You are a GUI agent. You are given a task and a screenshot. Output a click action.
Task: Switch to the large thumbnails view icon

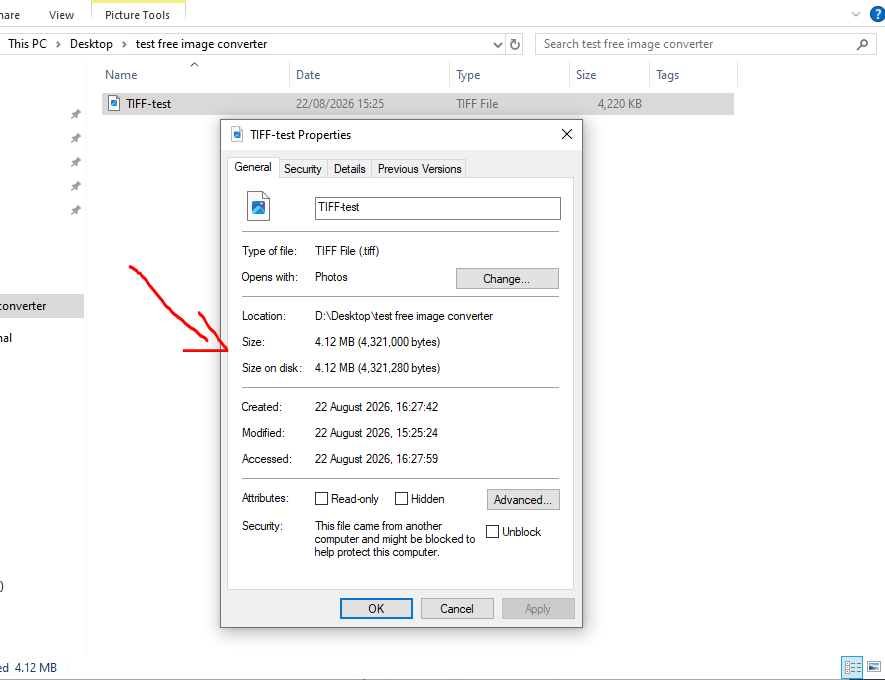click(874, 668)
